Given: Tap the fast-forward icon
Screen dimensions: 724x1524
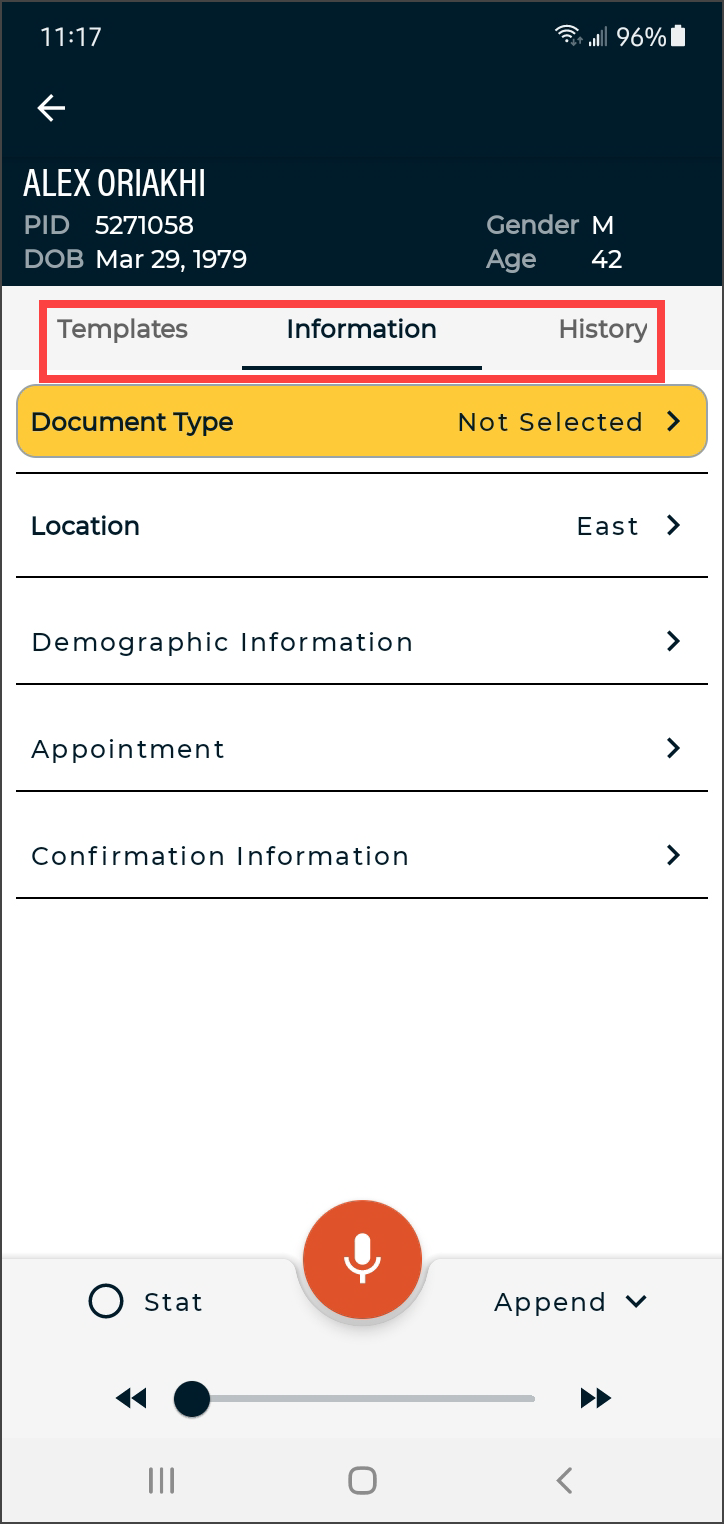Looking at the screenshot, I should tap(595, 1399).
